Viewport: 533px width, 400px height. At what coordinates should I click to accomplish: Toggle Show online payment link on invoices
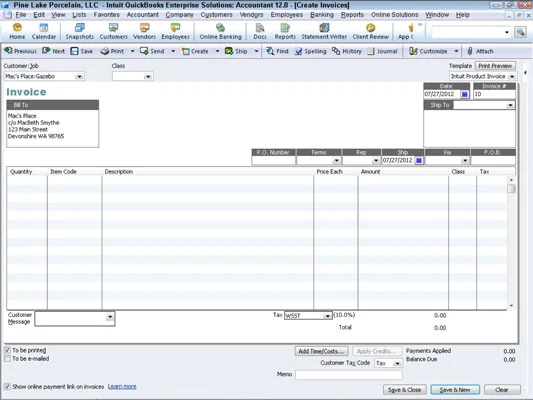(x=7, y=386)
